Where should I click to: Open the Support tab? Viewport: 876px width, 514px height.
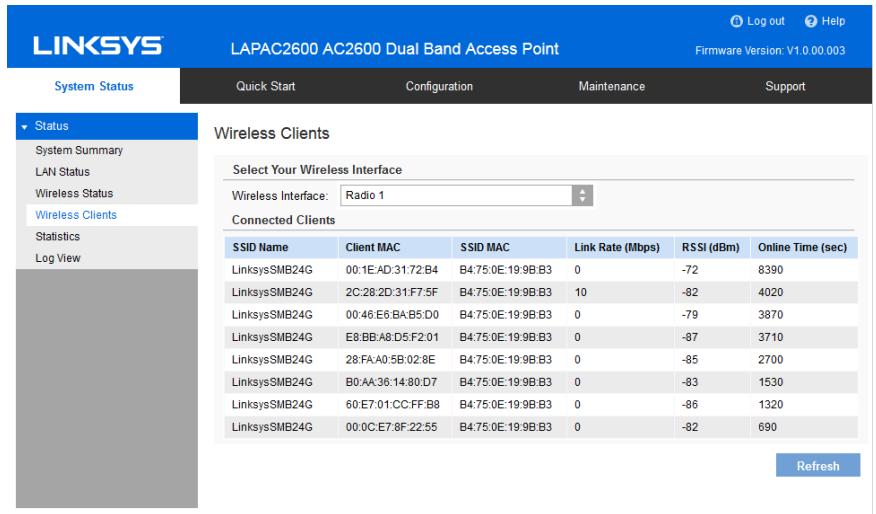(x=785, y=86)
